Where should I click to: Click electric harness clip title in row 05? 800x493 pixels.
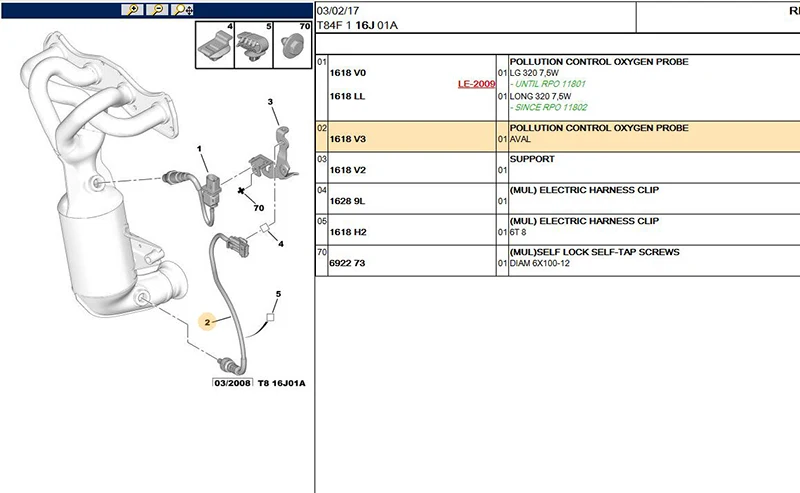tap(584, 221)
